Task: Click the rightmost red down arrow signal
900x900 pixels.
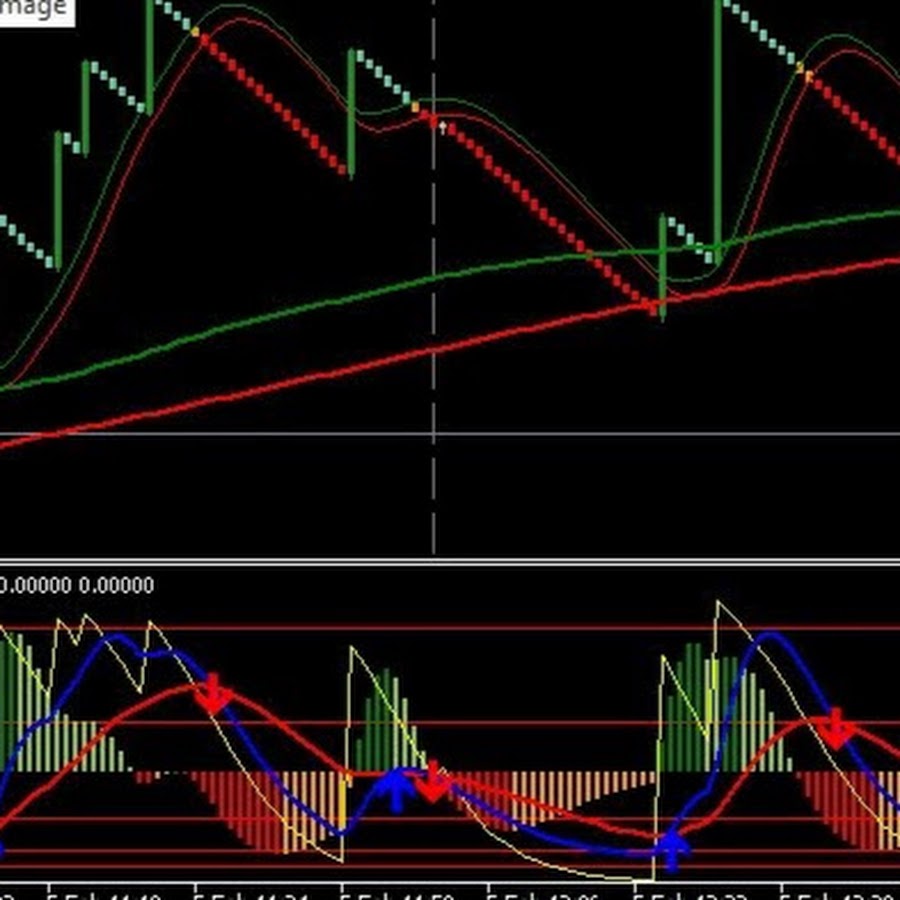Action: pos(837,729)
